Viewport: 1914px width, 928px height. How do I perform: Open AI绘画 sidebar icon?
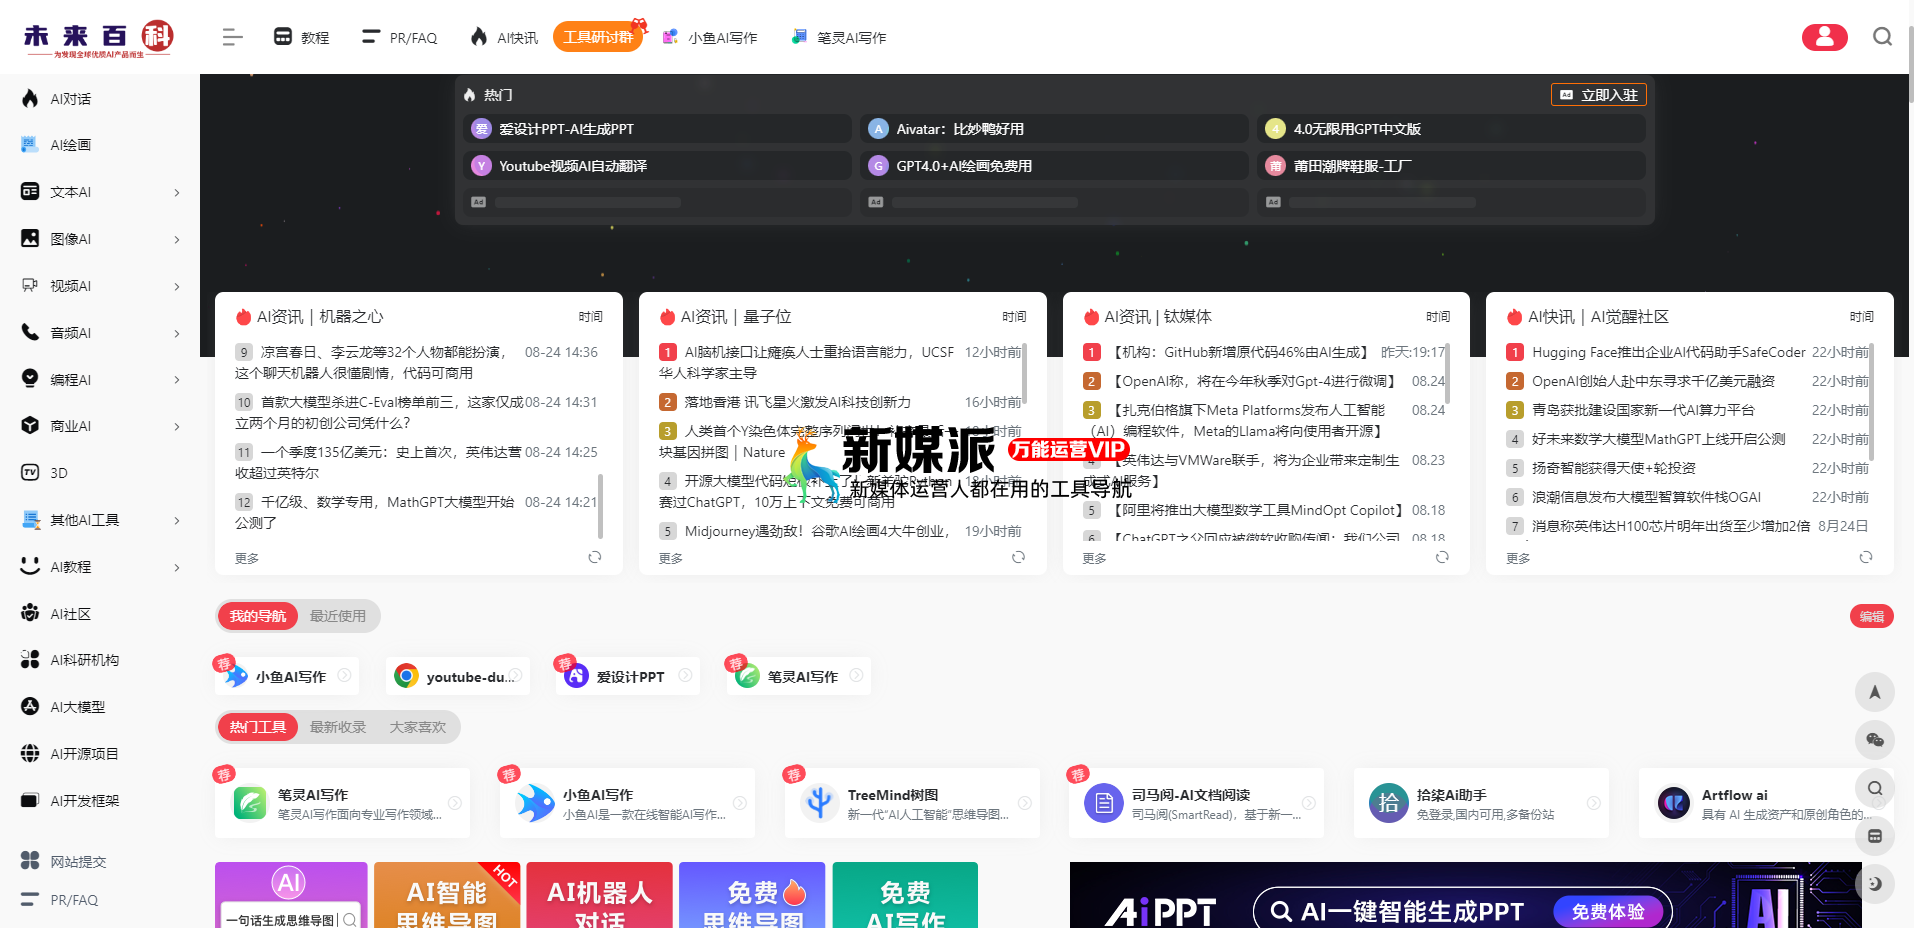point(30,145)
